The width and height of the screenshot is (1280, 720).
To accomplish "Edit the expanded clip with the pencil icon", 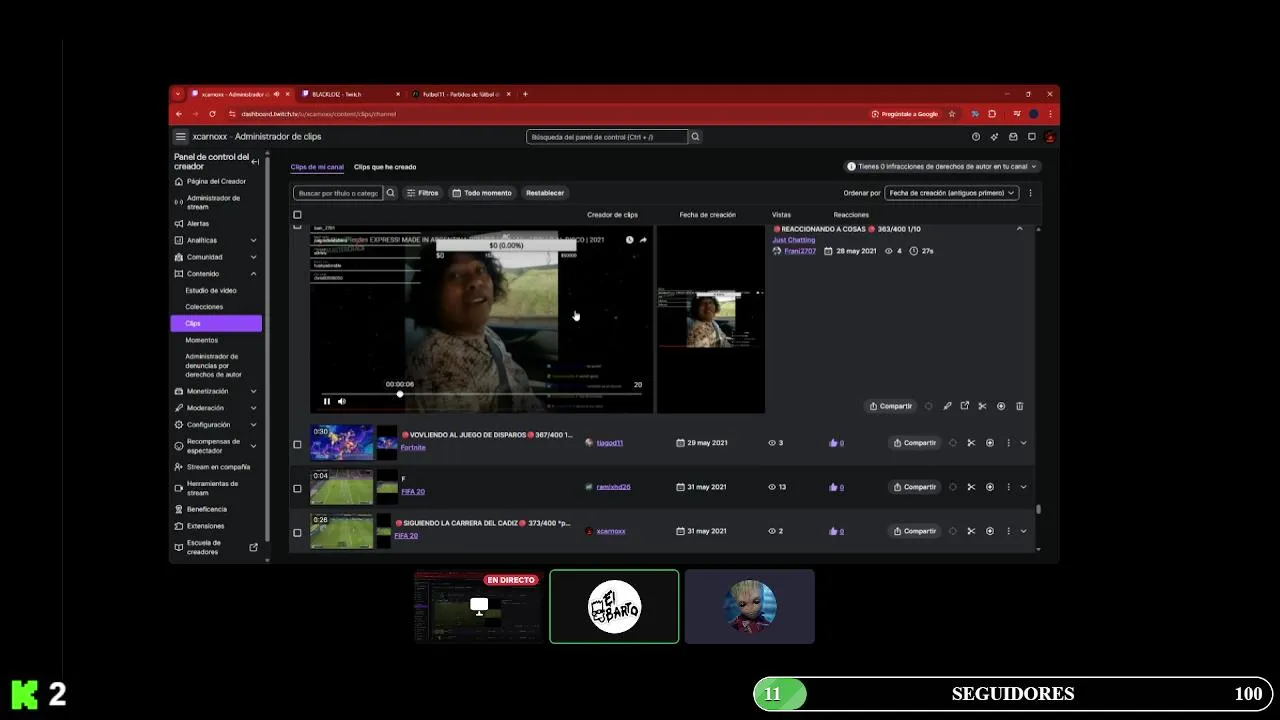I will 947,406.
